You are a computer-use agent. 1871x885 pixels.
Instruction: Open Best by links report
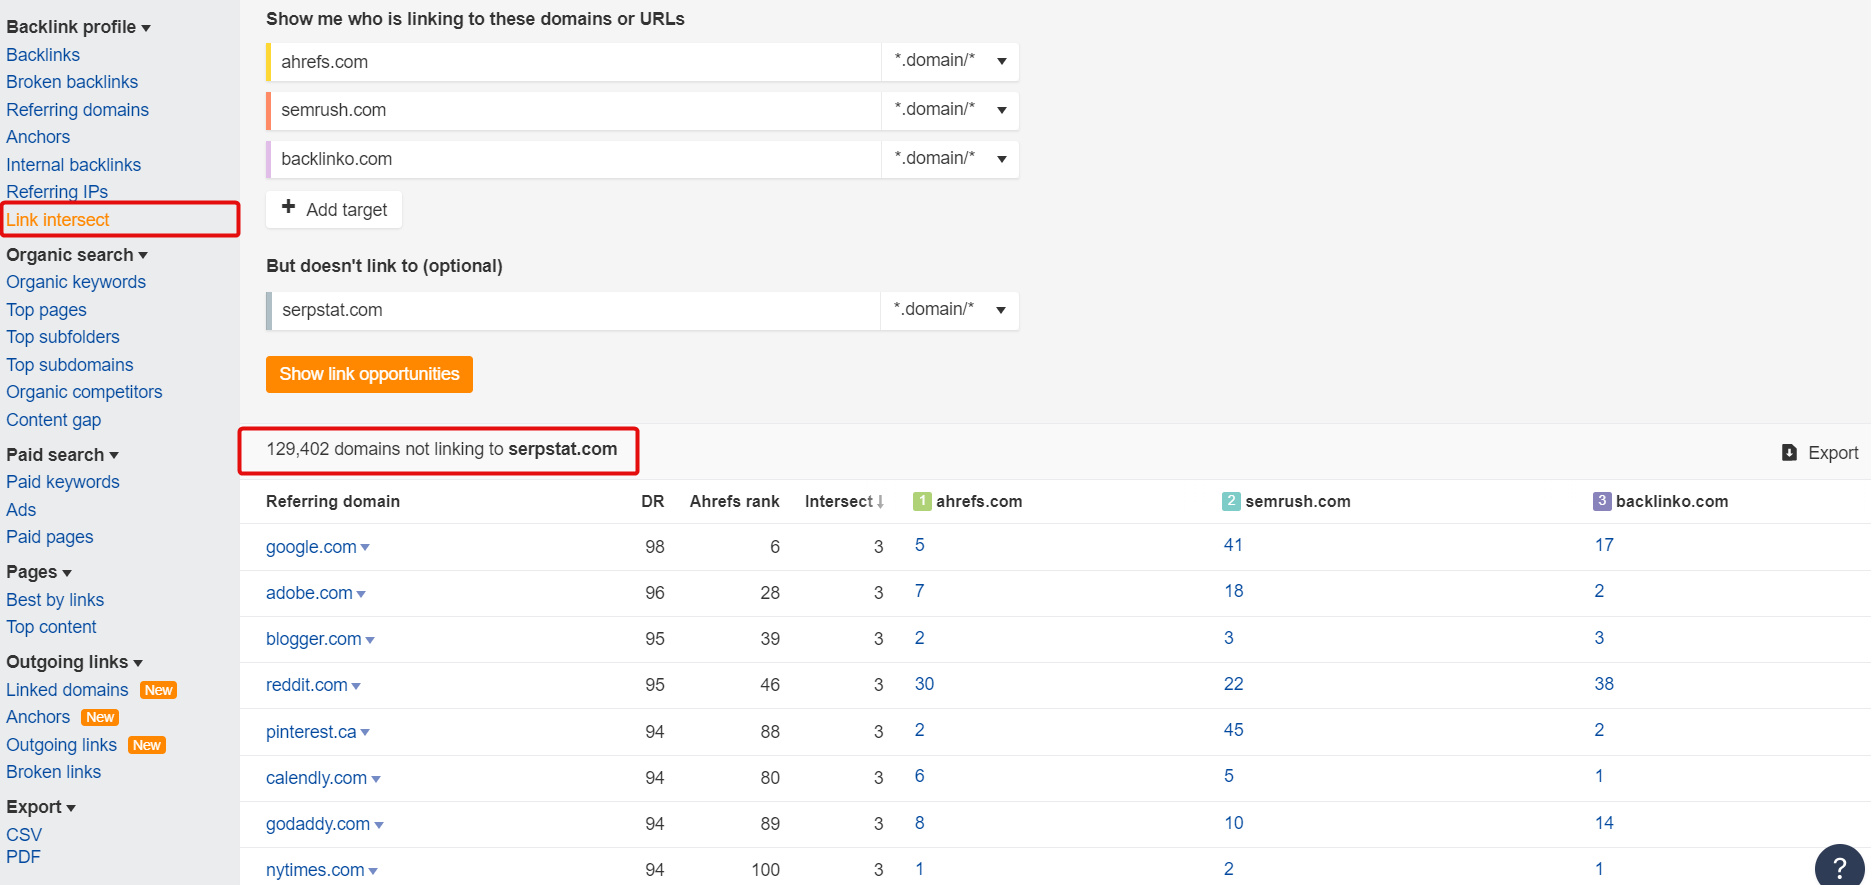click(55, 600)
